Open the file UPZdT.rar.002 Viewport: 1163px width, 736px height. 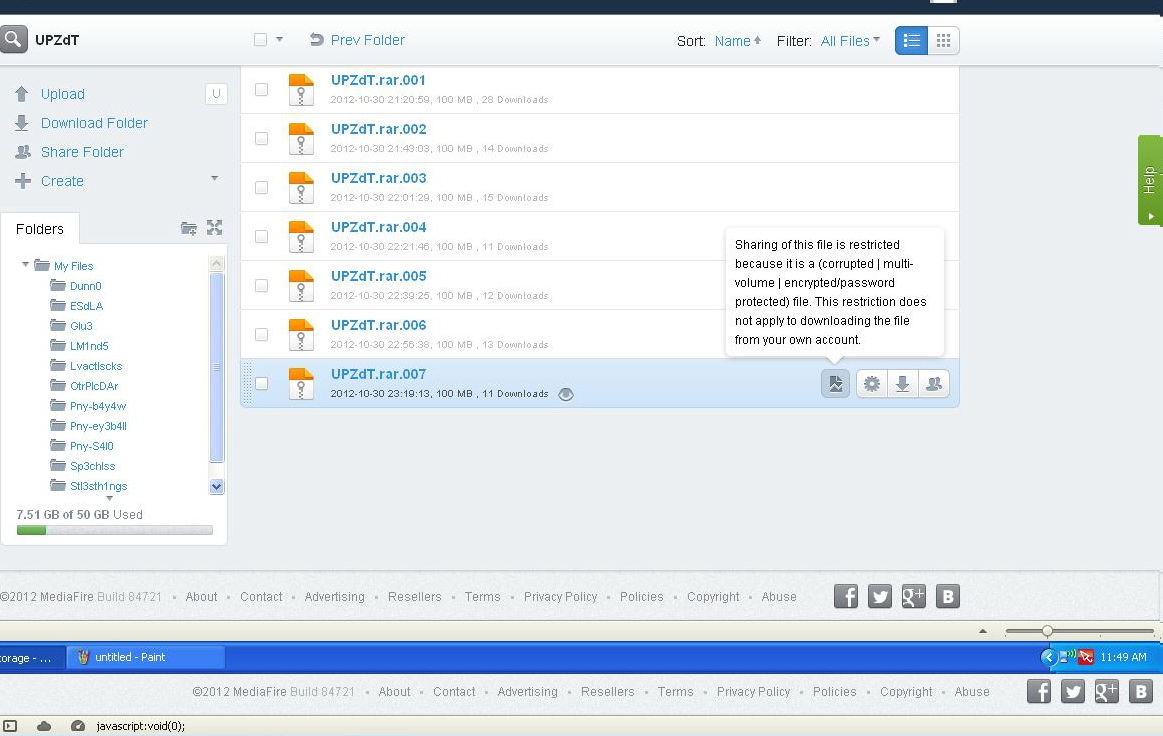tap(378, 129)
